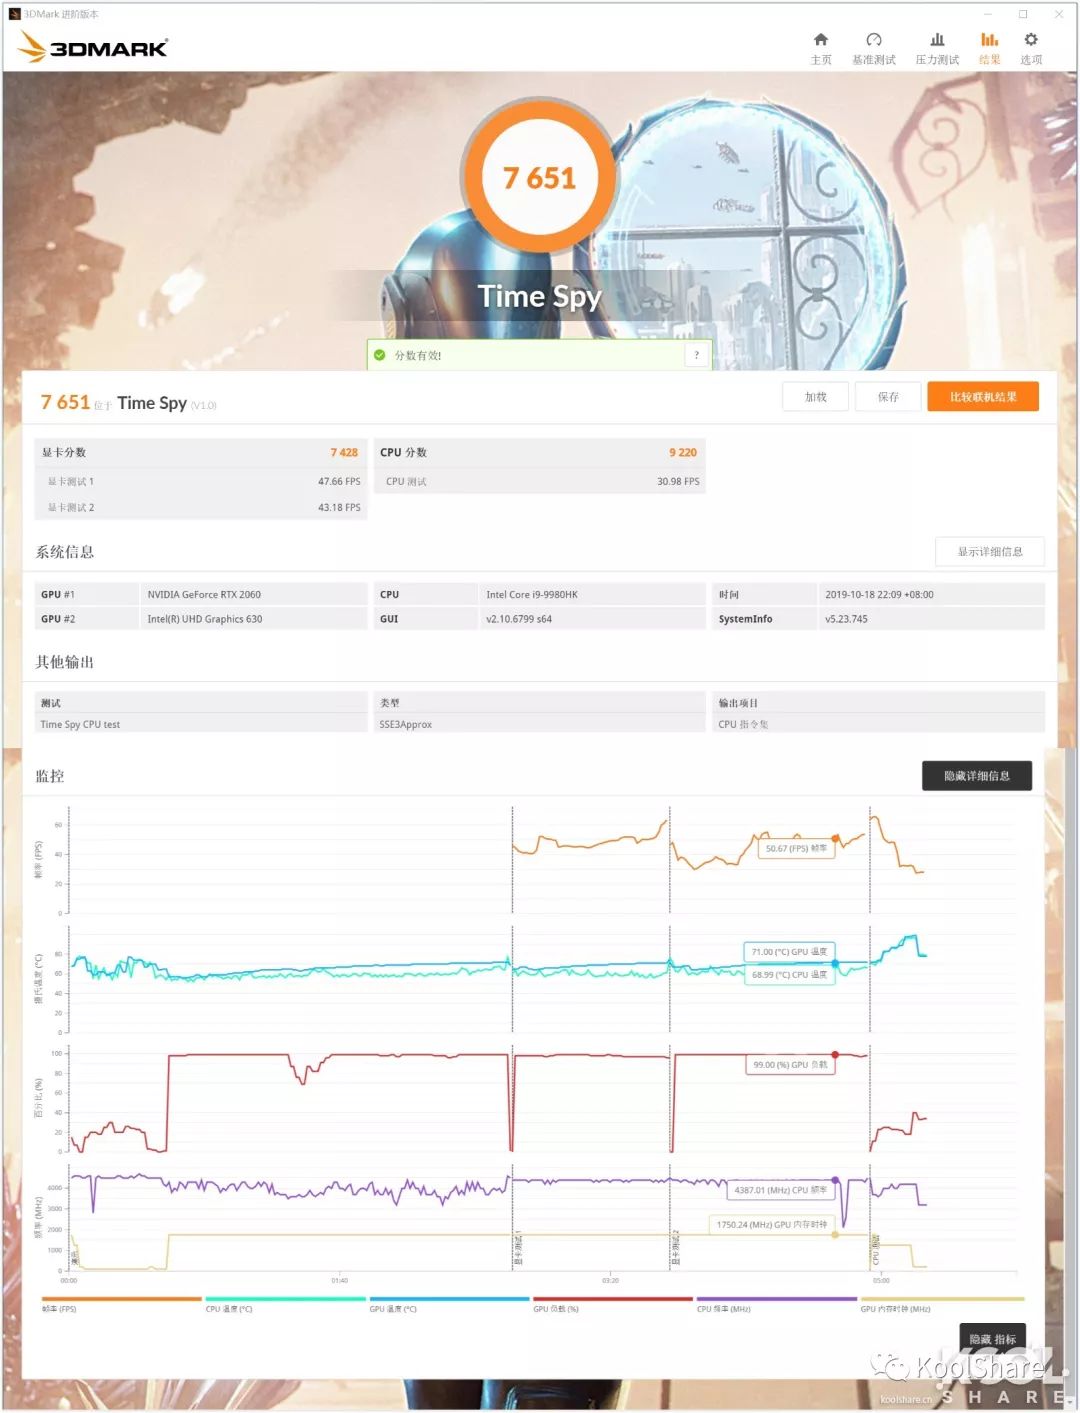Viewport: 1080px width, 1413px height.
Task: Click the 显卡测试 1 row with 47.66 FPS
Action: 200,481
